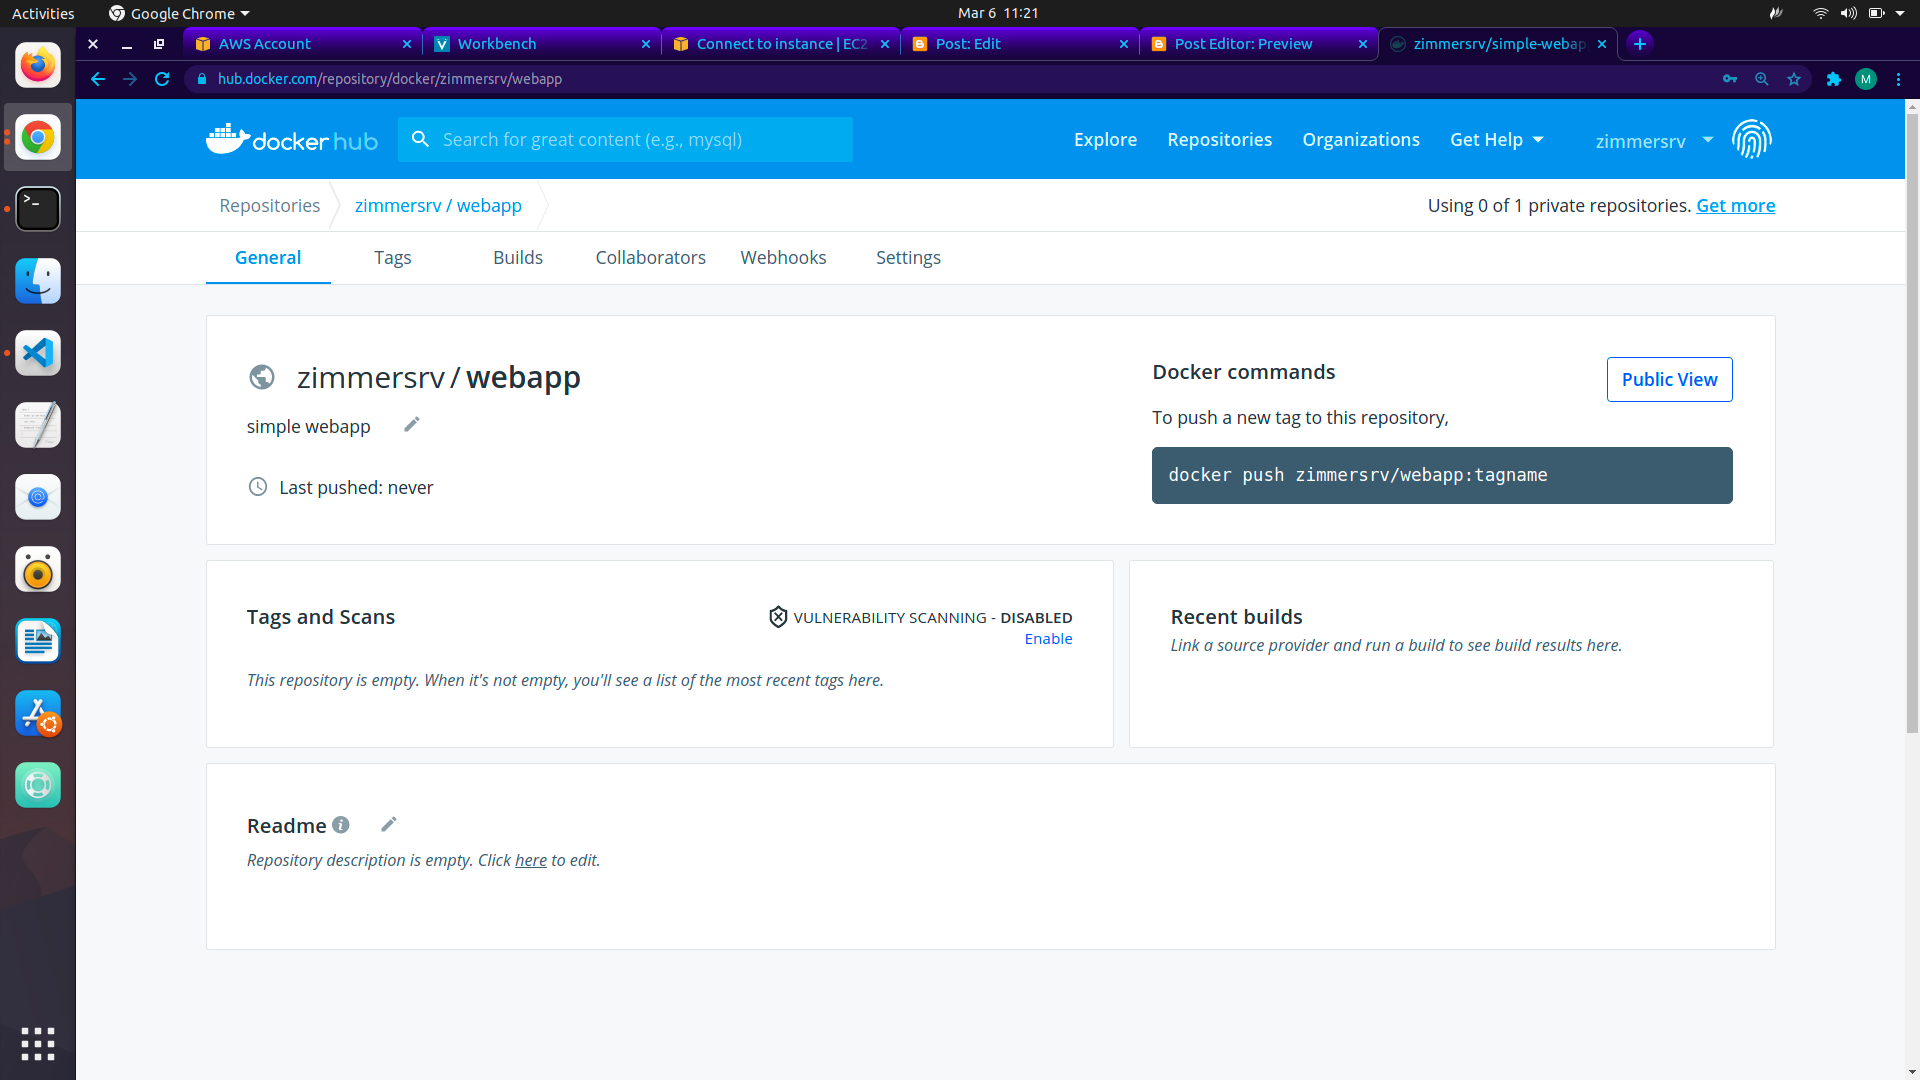Click the last pushed clock icon
Viewport: 1920px width, 1080px height.
click(258, 487)
